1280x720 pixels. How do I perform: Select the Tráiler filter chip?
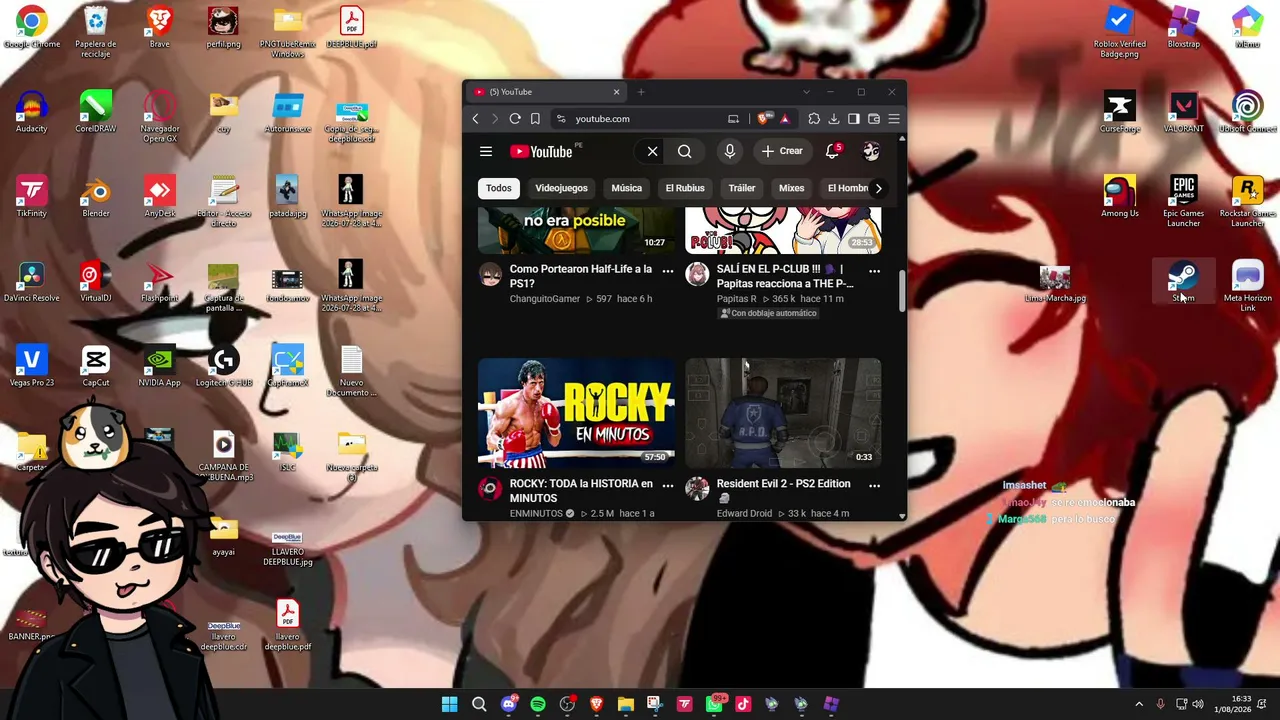coord(742,188)
